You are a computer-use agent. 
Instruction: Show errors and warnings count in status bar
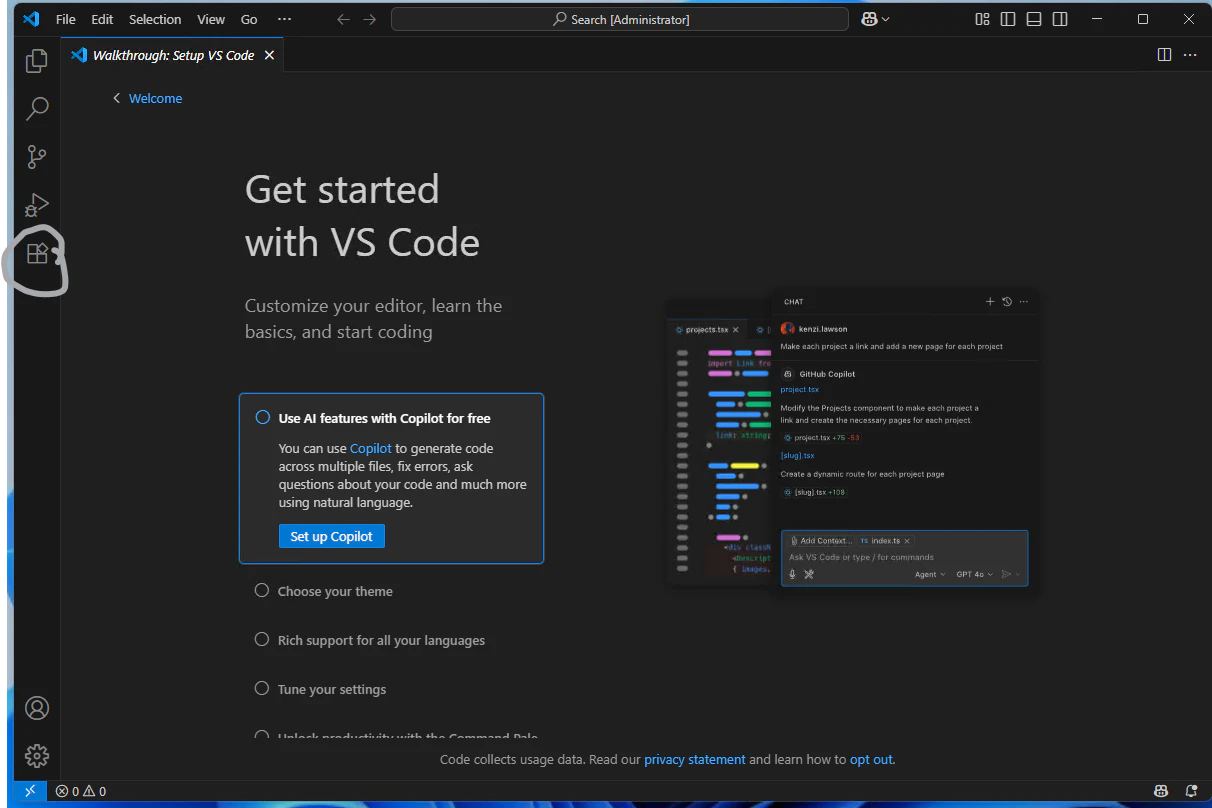click(x=81, y=791)
